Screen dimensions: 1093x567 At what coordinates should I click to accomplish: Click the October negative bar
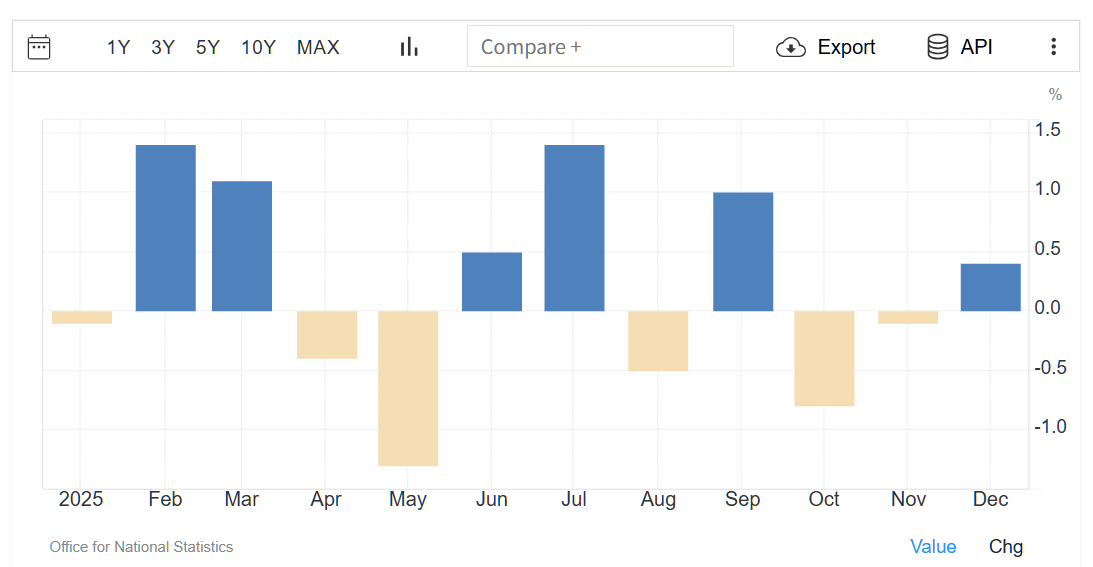825,358
